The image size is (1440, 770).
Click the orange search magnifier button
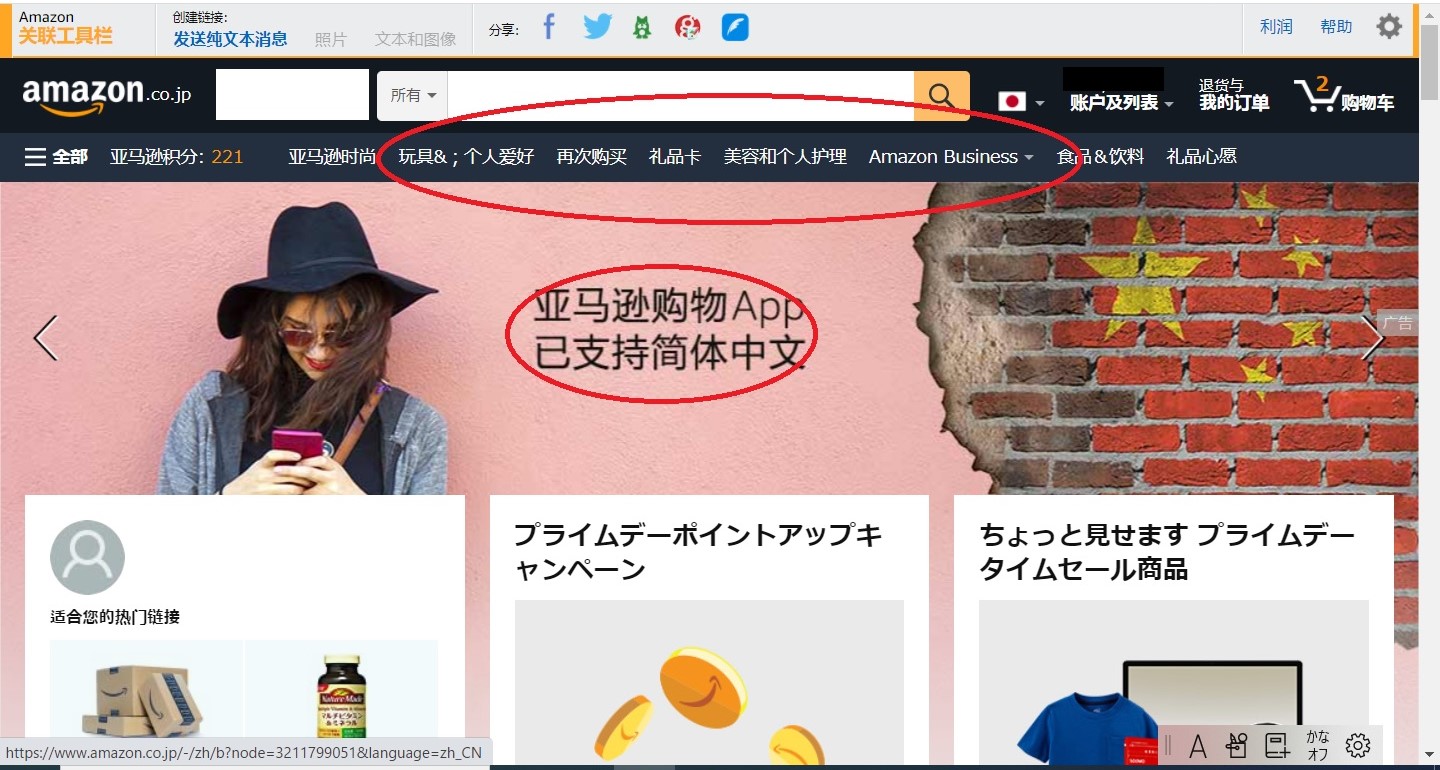click(941, 96)
